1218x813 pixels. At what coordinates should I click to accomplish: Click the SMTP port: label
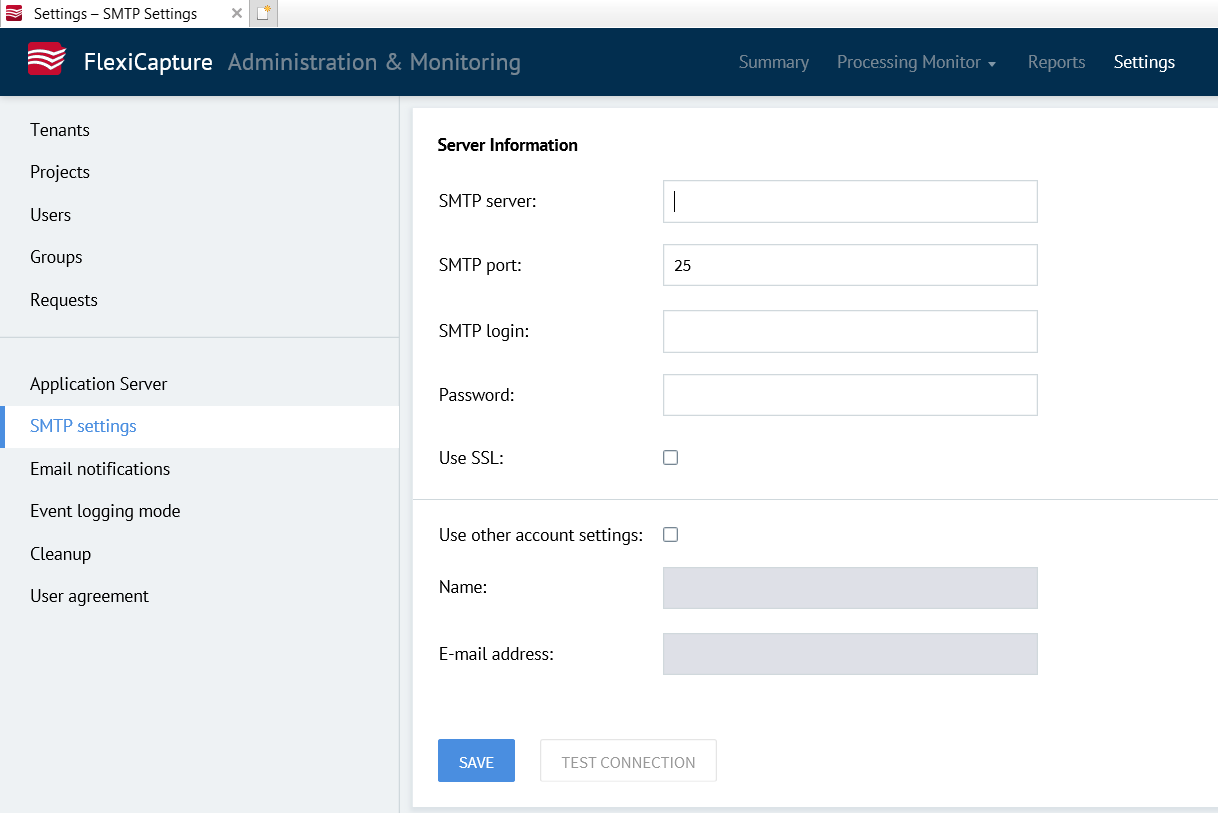(x=480, y=266)
